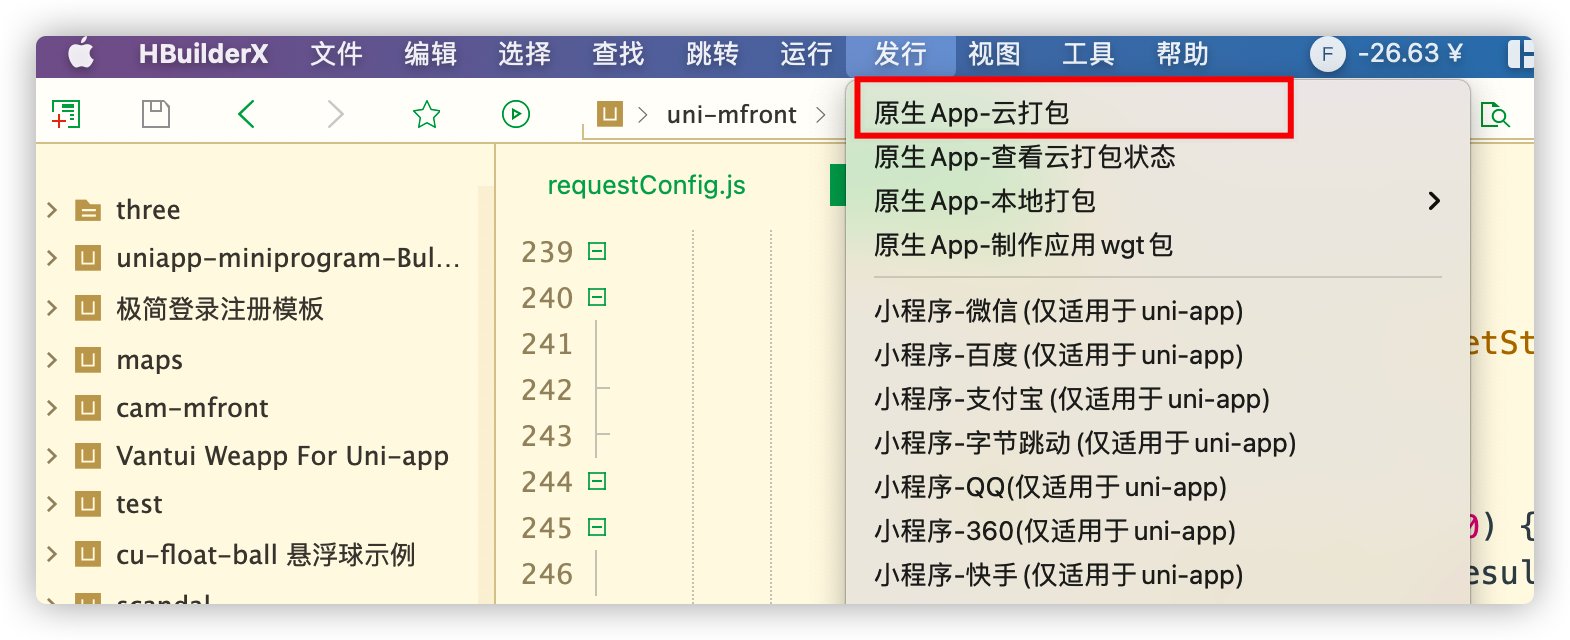Click the cam-mfront project icon

pos(89,407)
